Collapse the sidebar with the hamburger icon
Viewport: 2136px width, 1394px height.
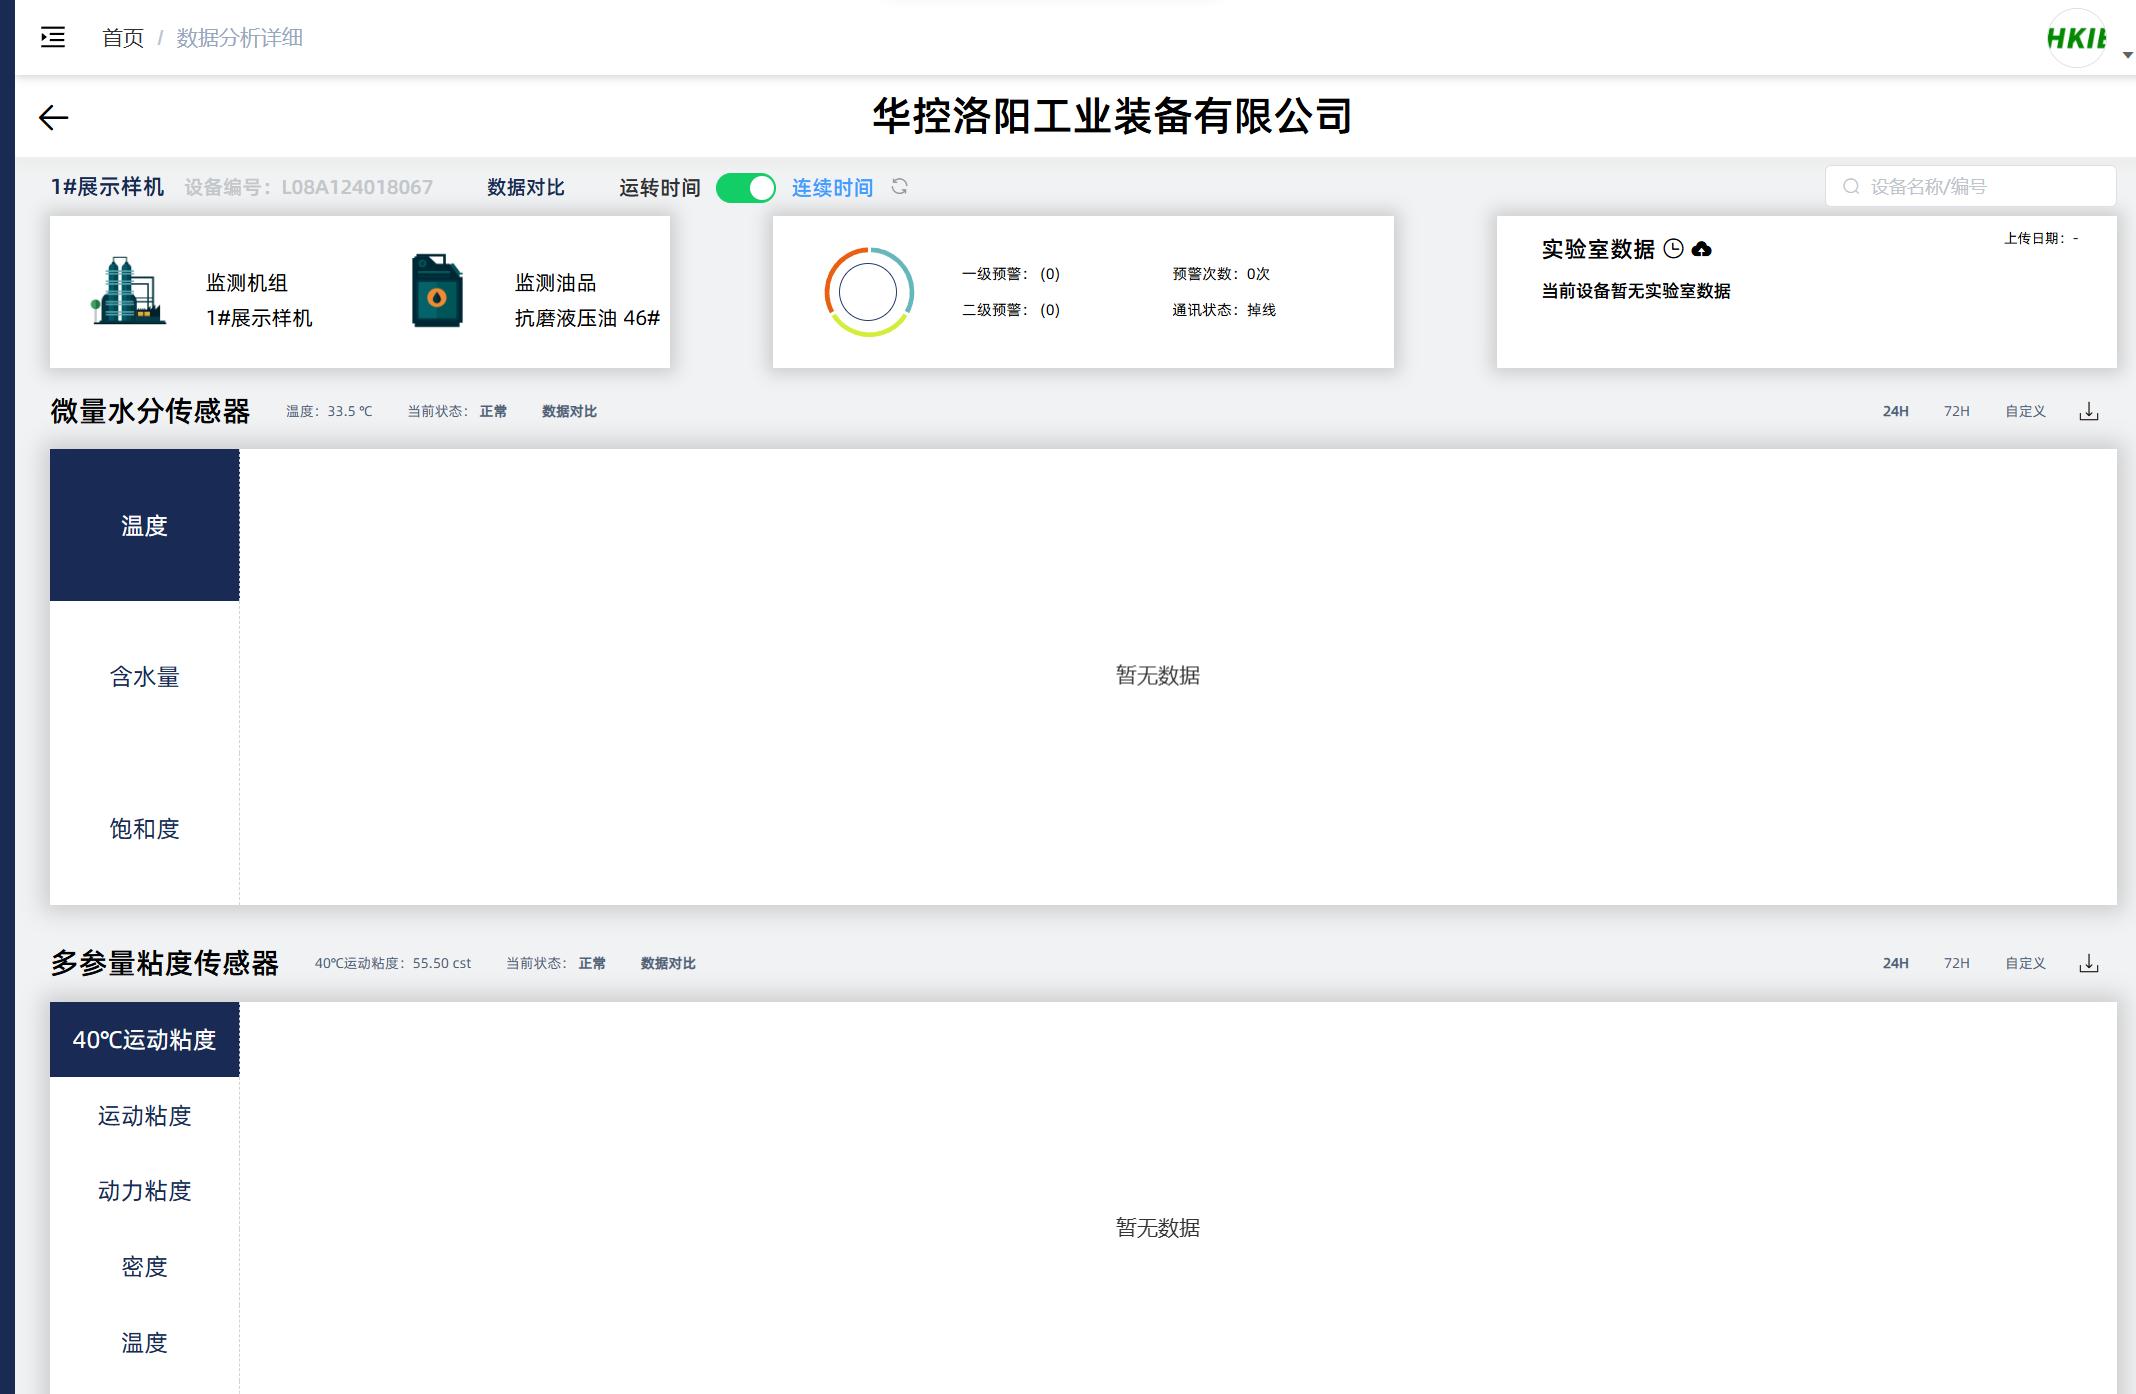tap(53, 38)
